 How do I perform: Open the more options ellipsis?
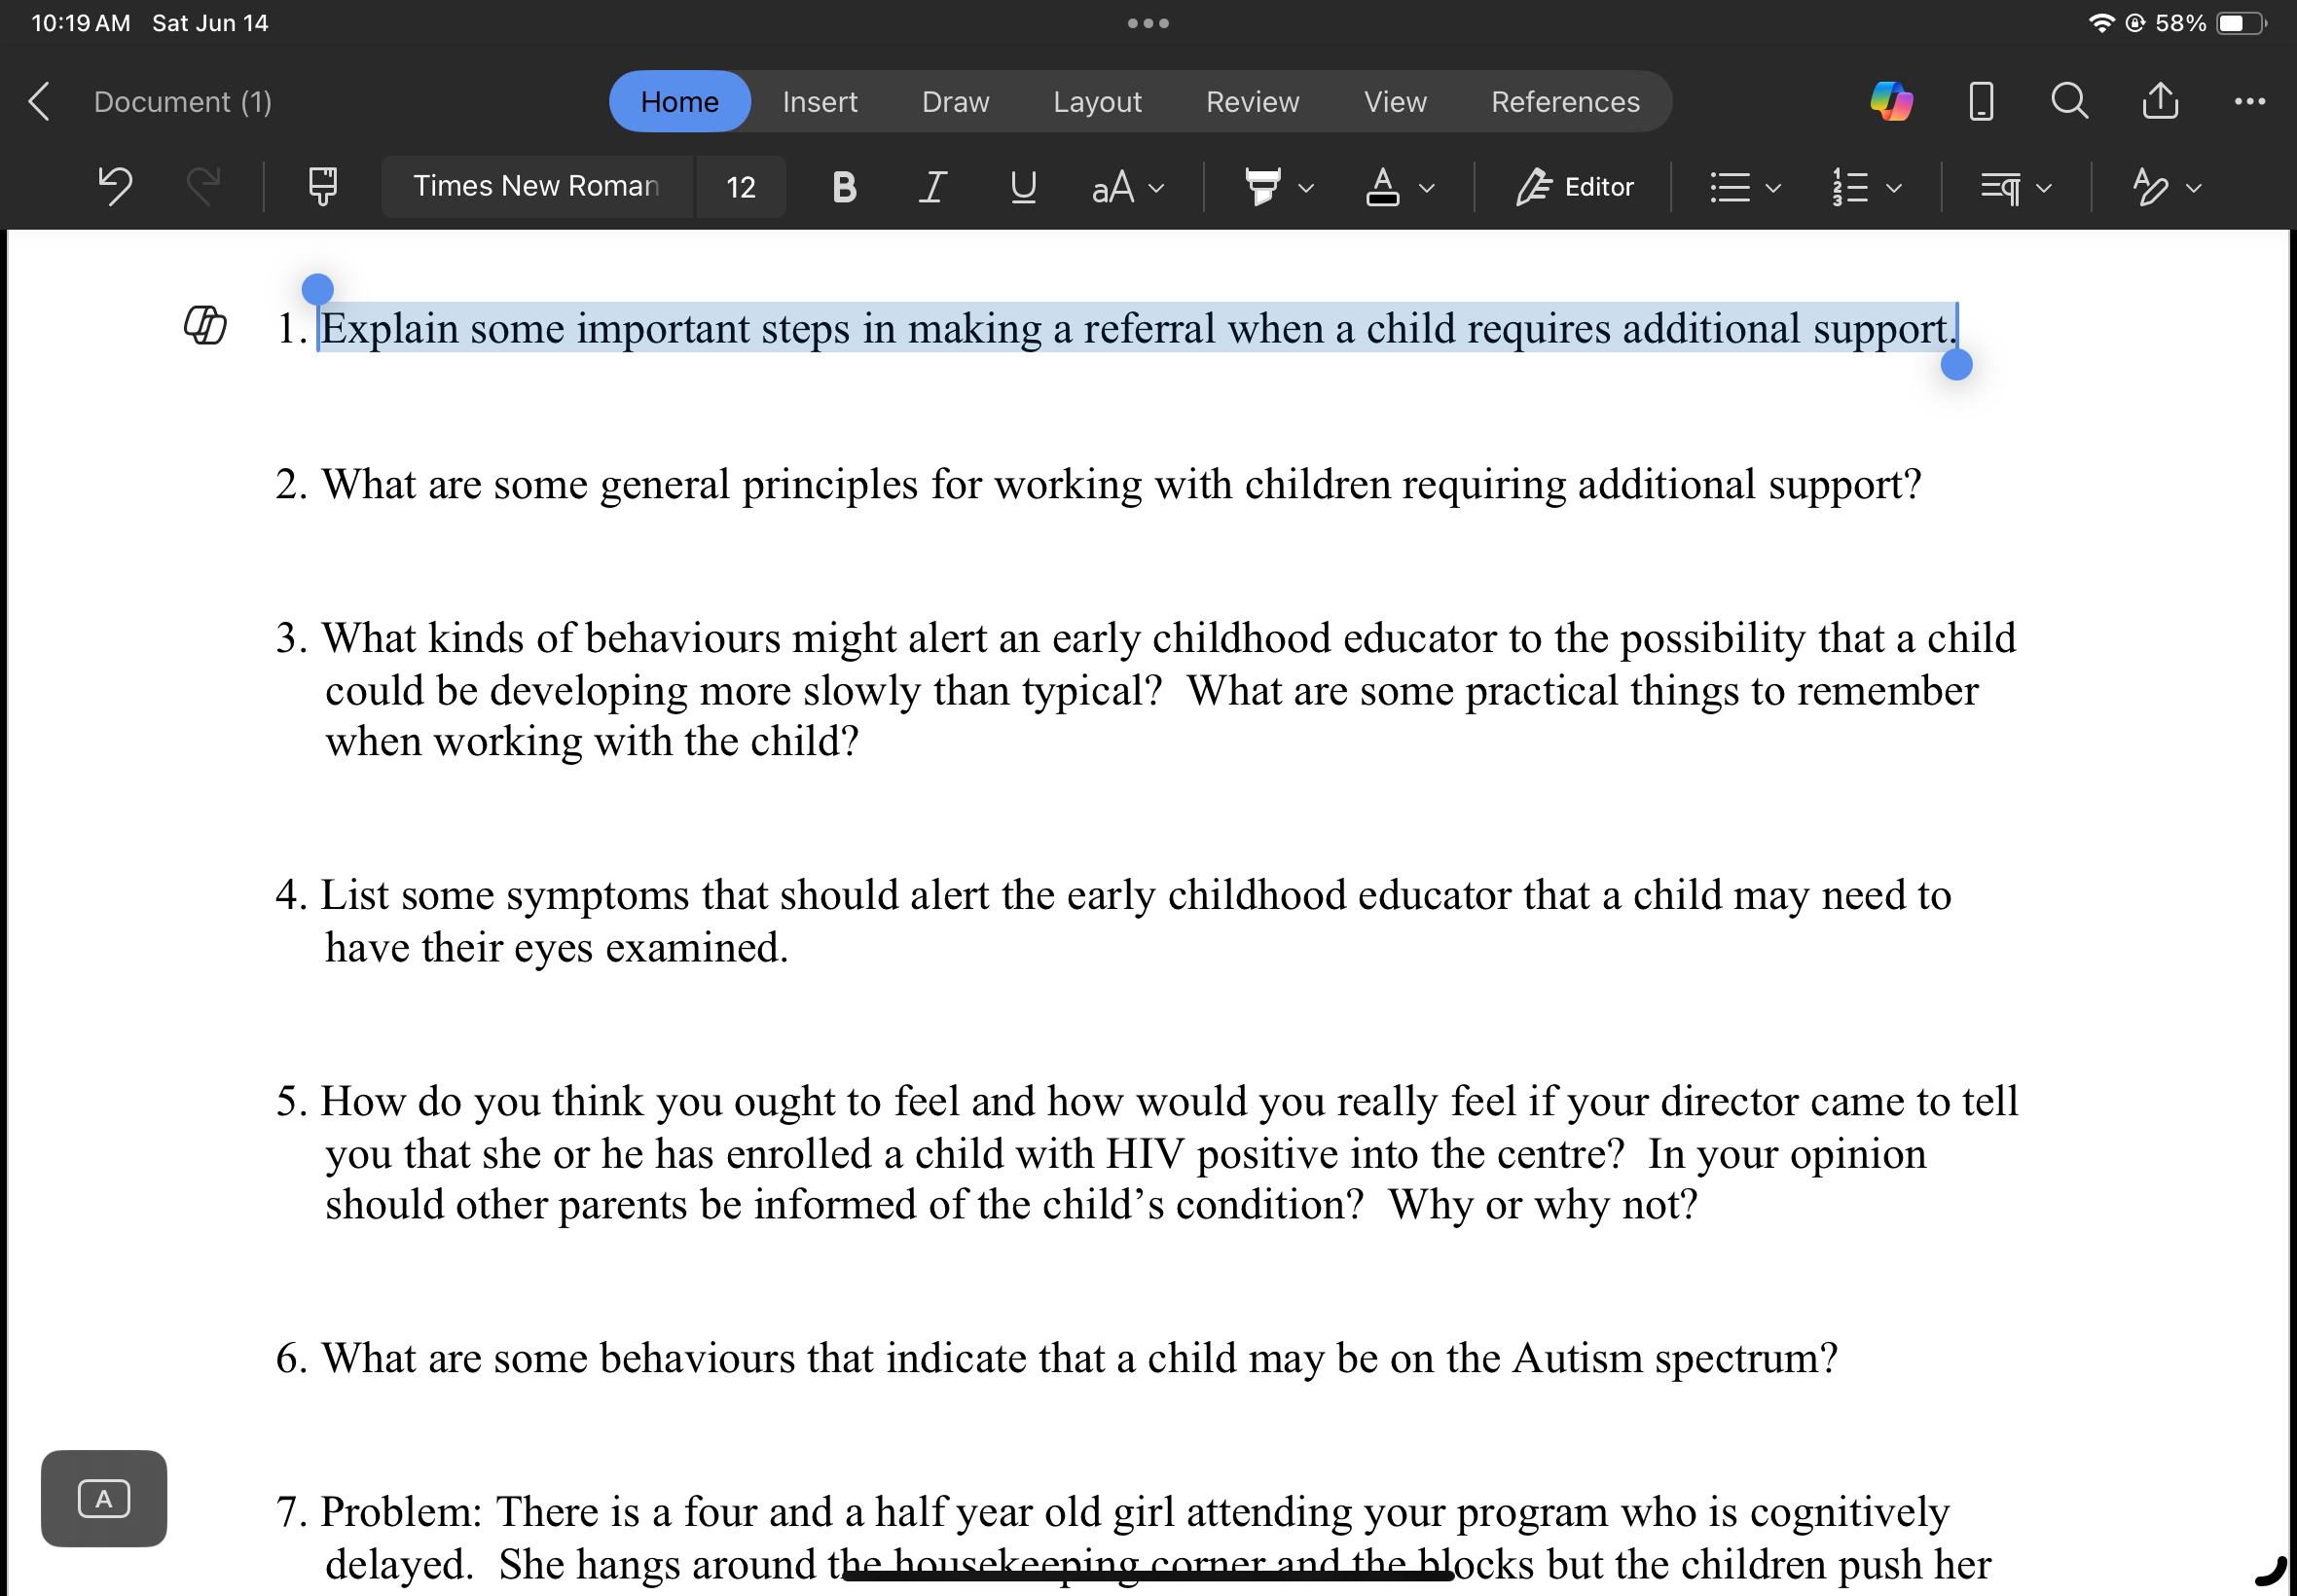pos(2249,101)
